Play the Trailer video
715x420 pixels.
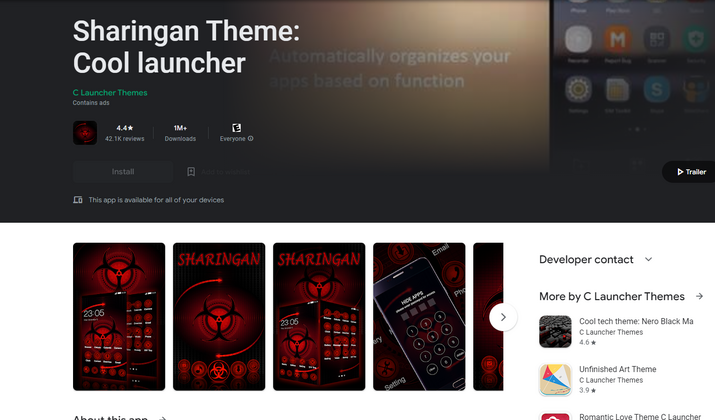click(x=691, y=172)
